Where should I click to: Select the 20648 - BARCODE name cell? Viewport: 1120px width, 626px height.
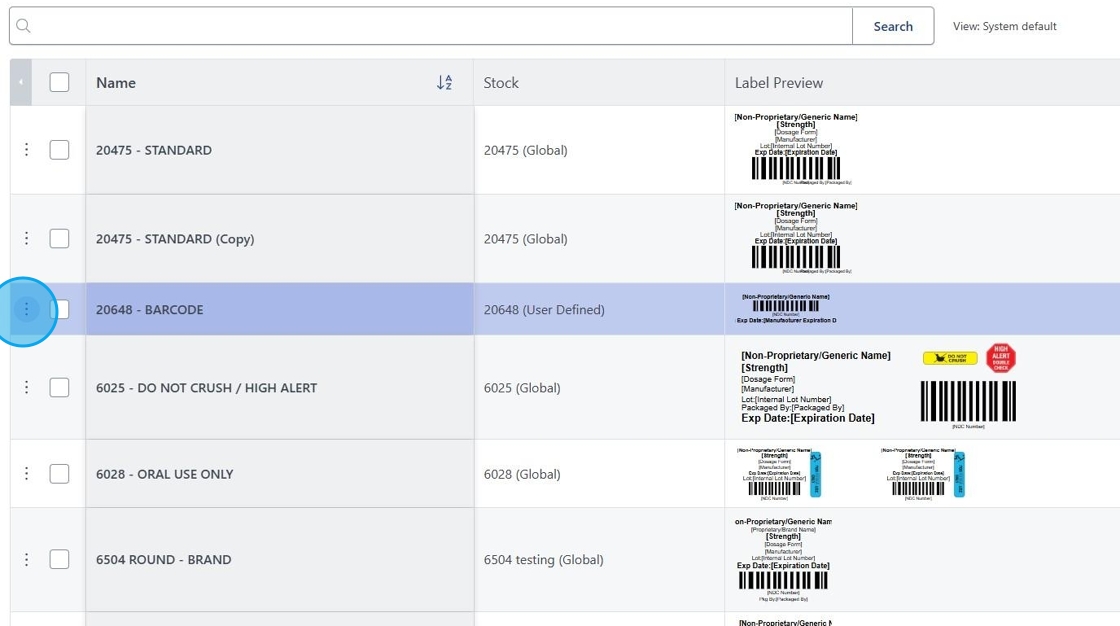click(x=279, y=309)
